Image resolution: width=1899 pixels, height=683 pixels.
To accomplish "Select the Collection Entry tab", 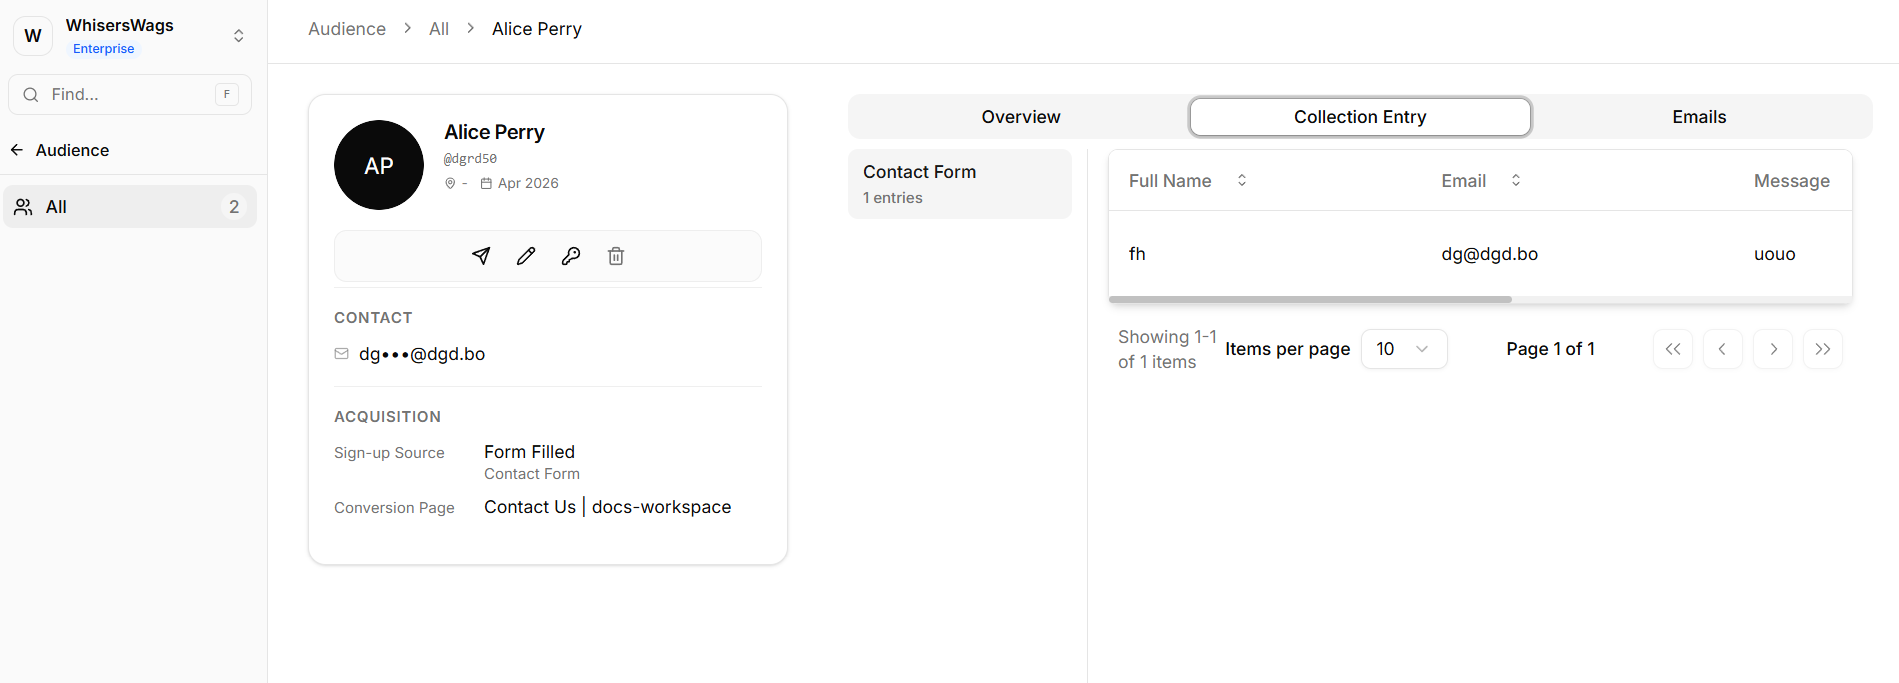I will [x=1359, y=117].
